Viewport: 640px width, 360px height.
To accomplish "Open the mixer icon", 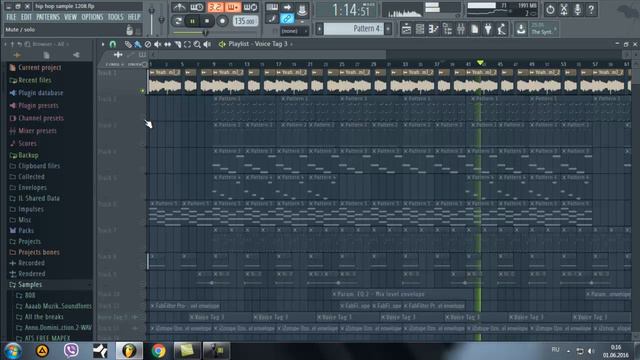I will click(461, 29).
